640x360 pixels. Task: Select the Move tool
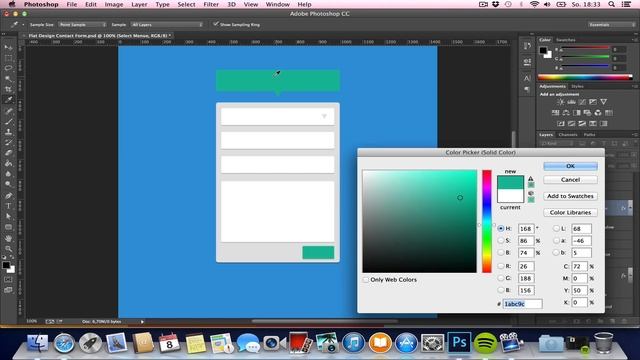click(8, 48)
